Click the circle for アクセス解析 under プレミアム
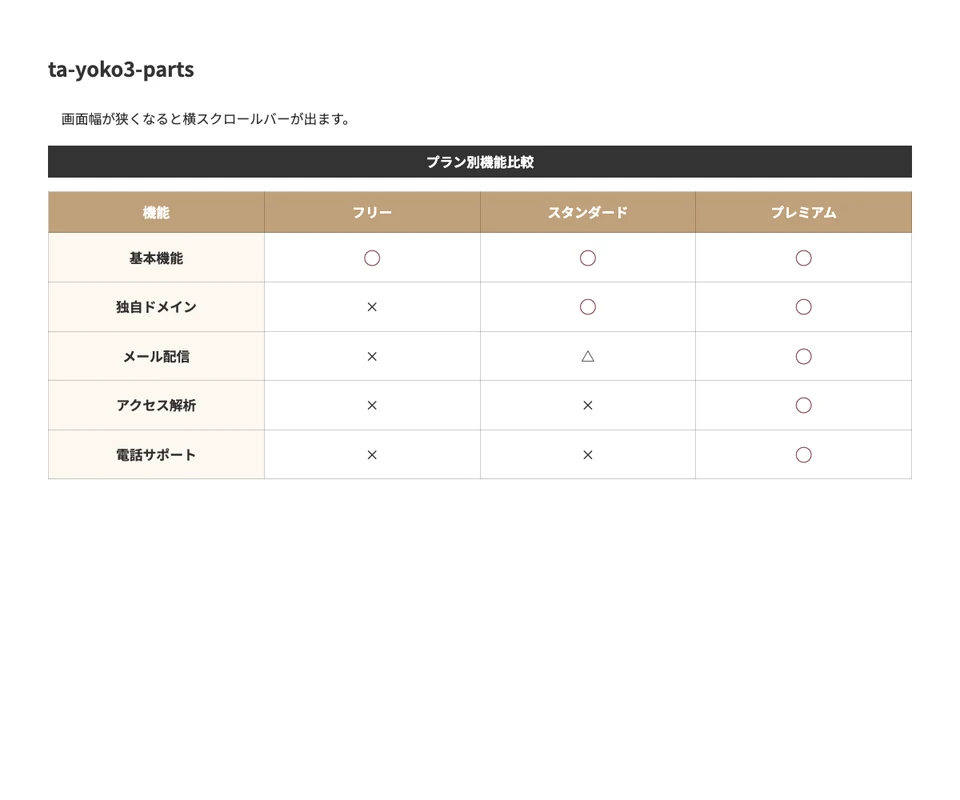The image size is (960, 800). (803, 405)
